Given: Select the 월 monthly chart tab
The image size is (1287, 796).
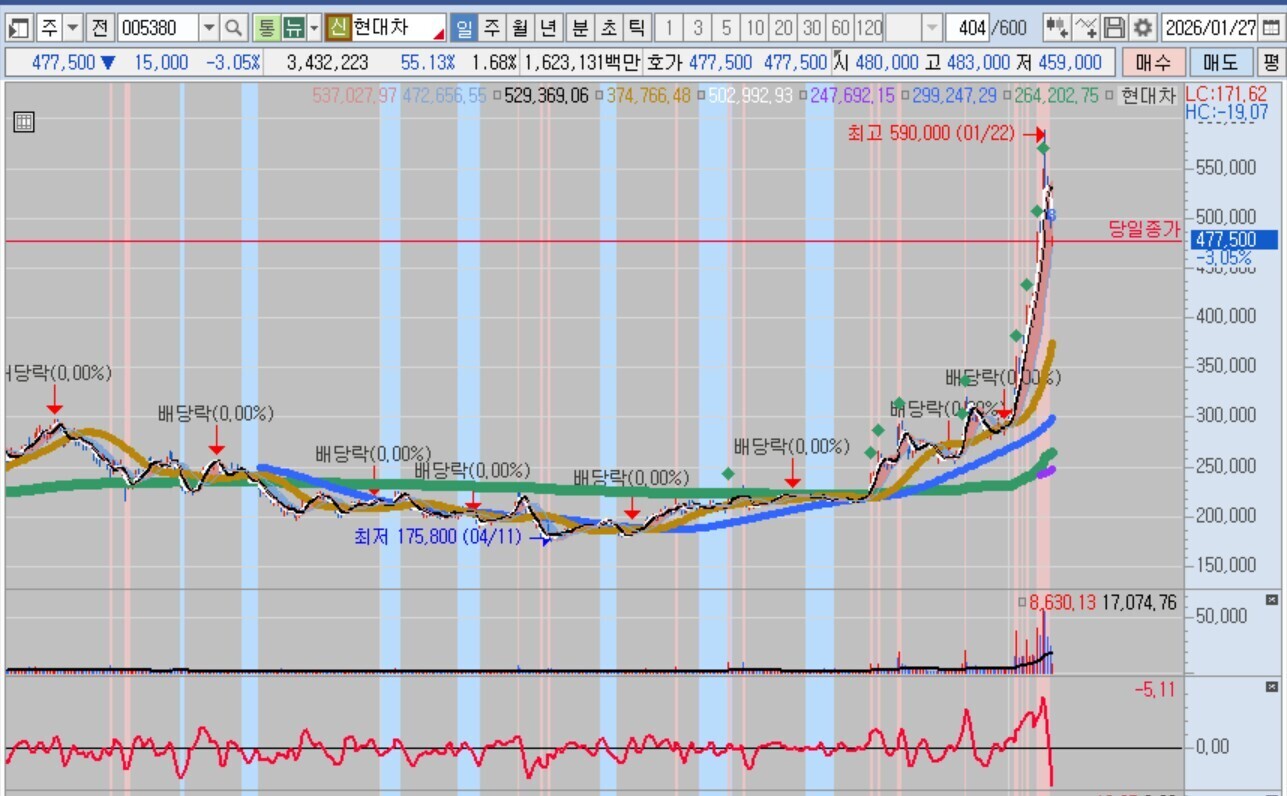Looking at the screenshot, I should coord(520,27).
